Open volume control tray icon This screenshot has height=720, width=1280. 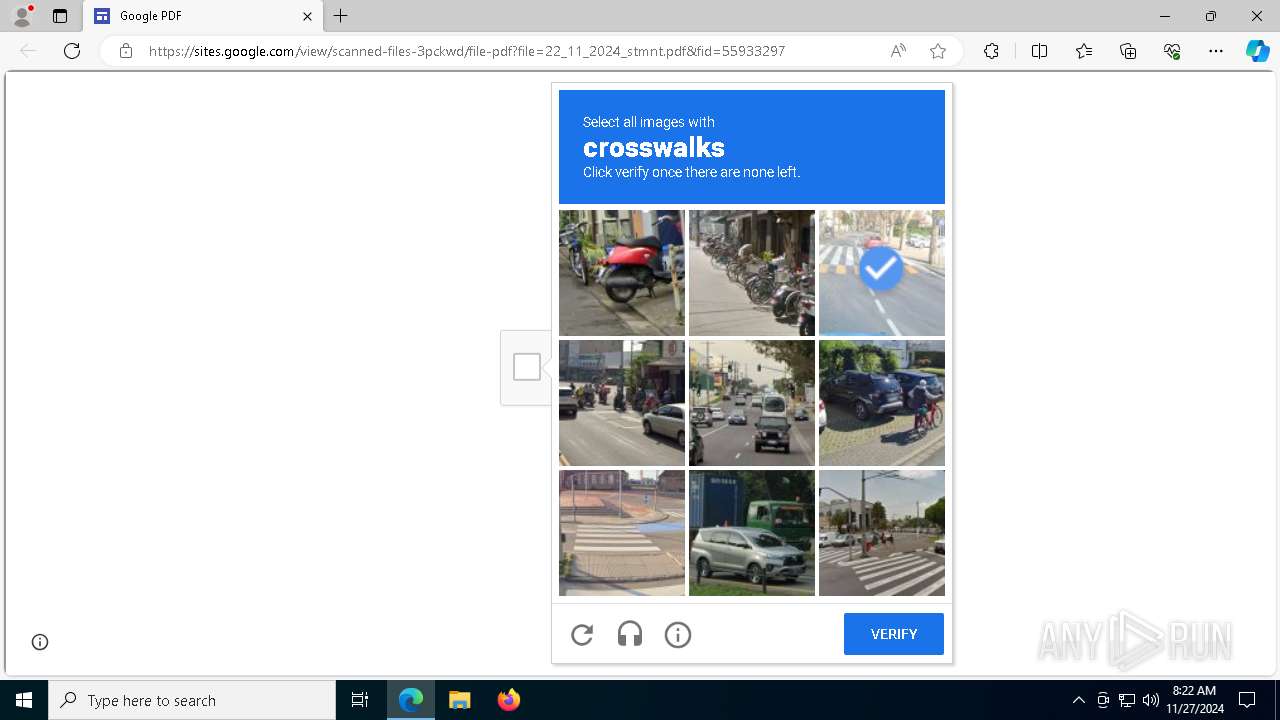pyautogui.click(x=1150, y=700)
